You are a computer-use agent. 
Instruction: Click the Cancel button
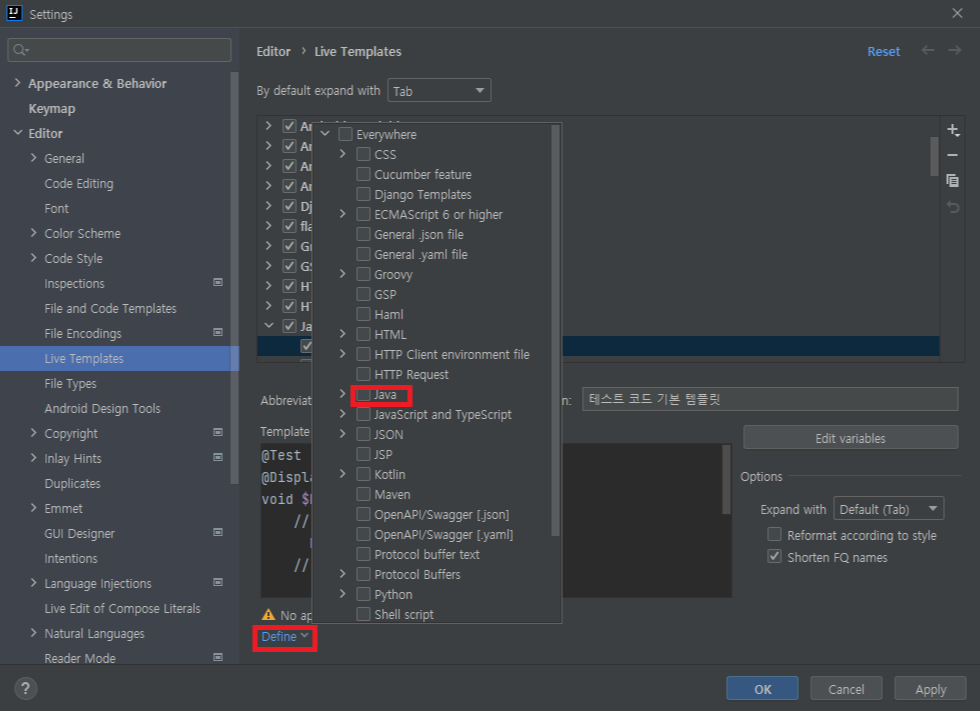point(846,689)
